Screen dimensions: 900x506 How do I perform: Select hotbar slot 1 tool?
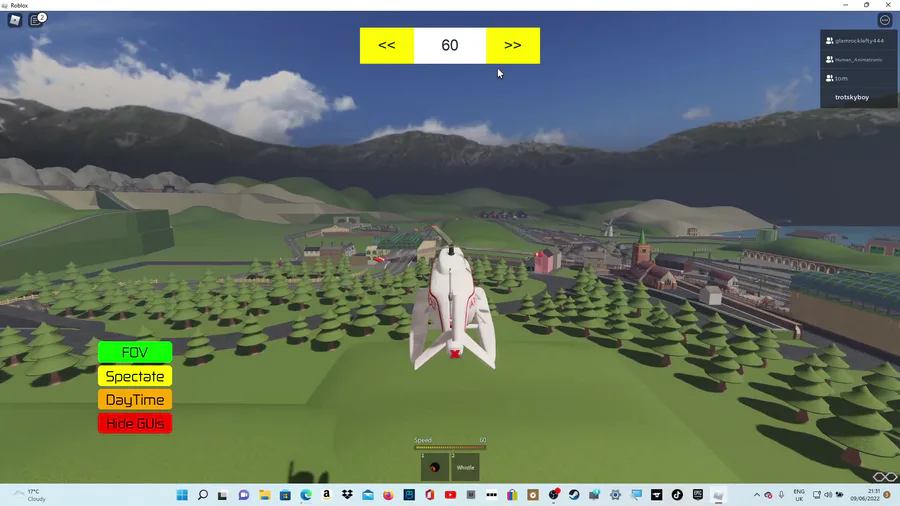pos(435,466)
